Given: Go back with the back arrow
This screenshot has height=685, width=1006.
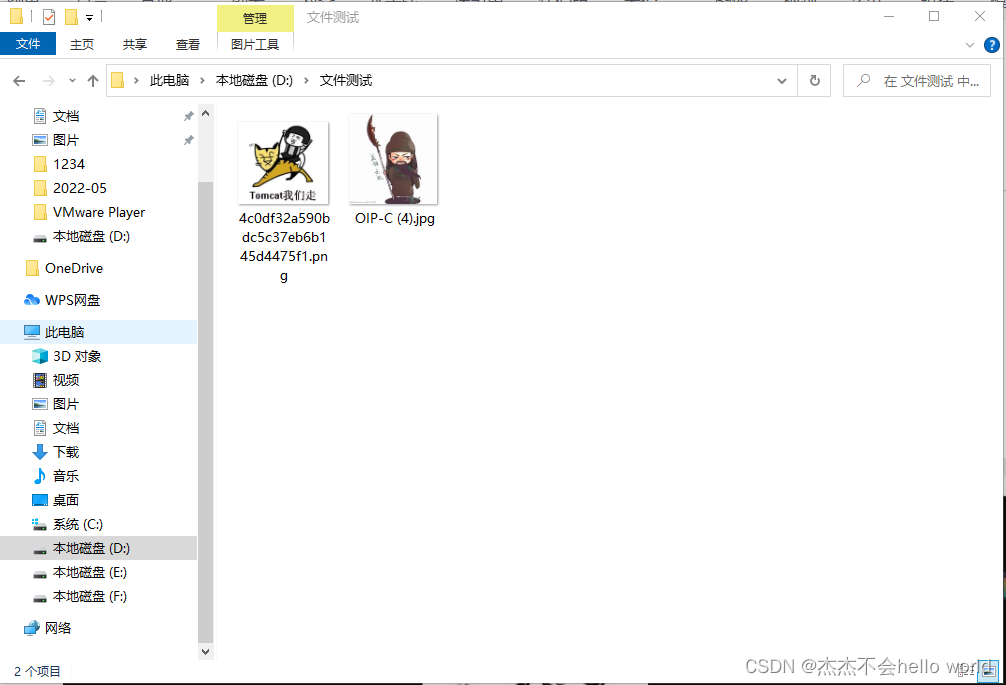Looking at the screenshot, I should pyautogui.click(x=19, y=81).
